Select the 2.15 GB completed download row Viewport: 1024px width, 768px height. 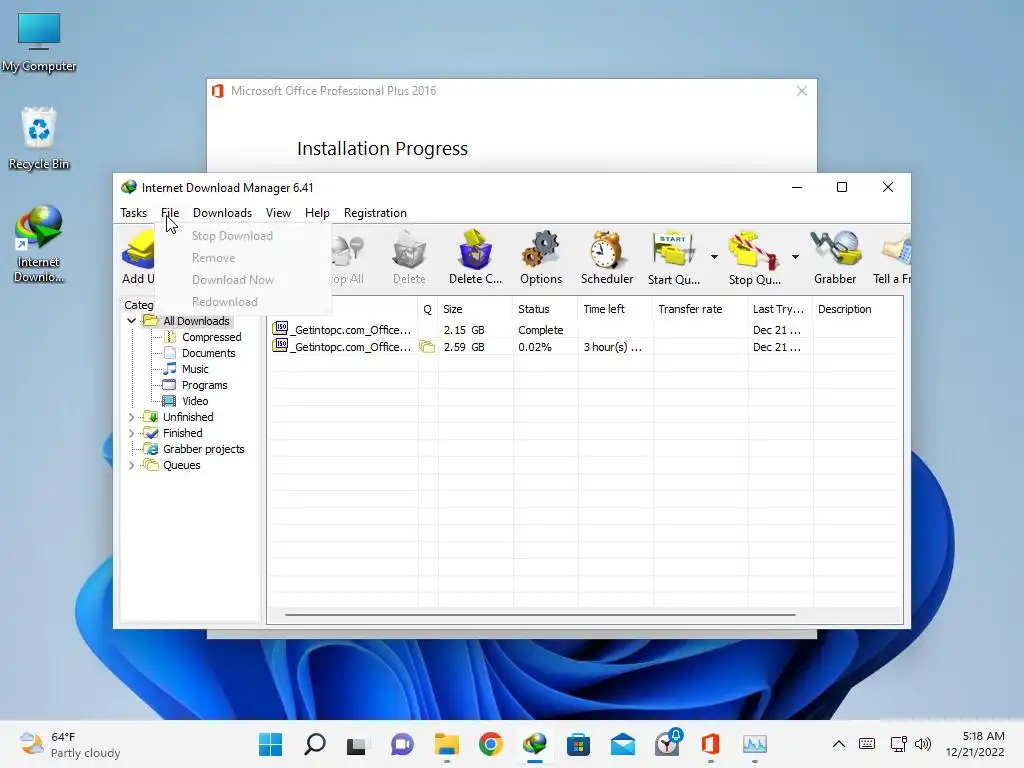[585, 330]
